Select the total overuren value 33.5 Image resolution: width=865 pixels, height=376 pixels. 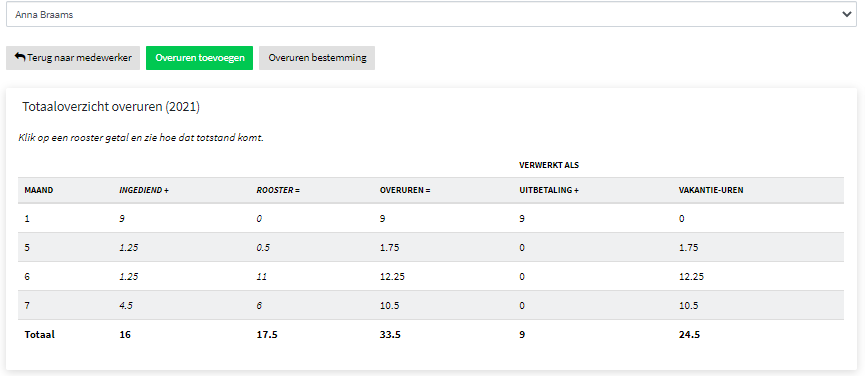point(389,335)
